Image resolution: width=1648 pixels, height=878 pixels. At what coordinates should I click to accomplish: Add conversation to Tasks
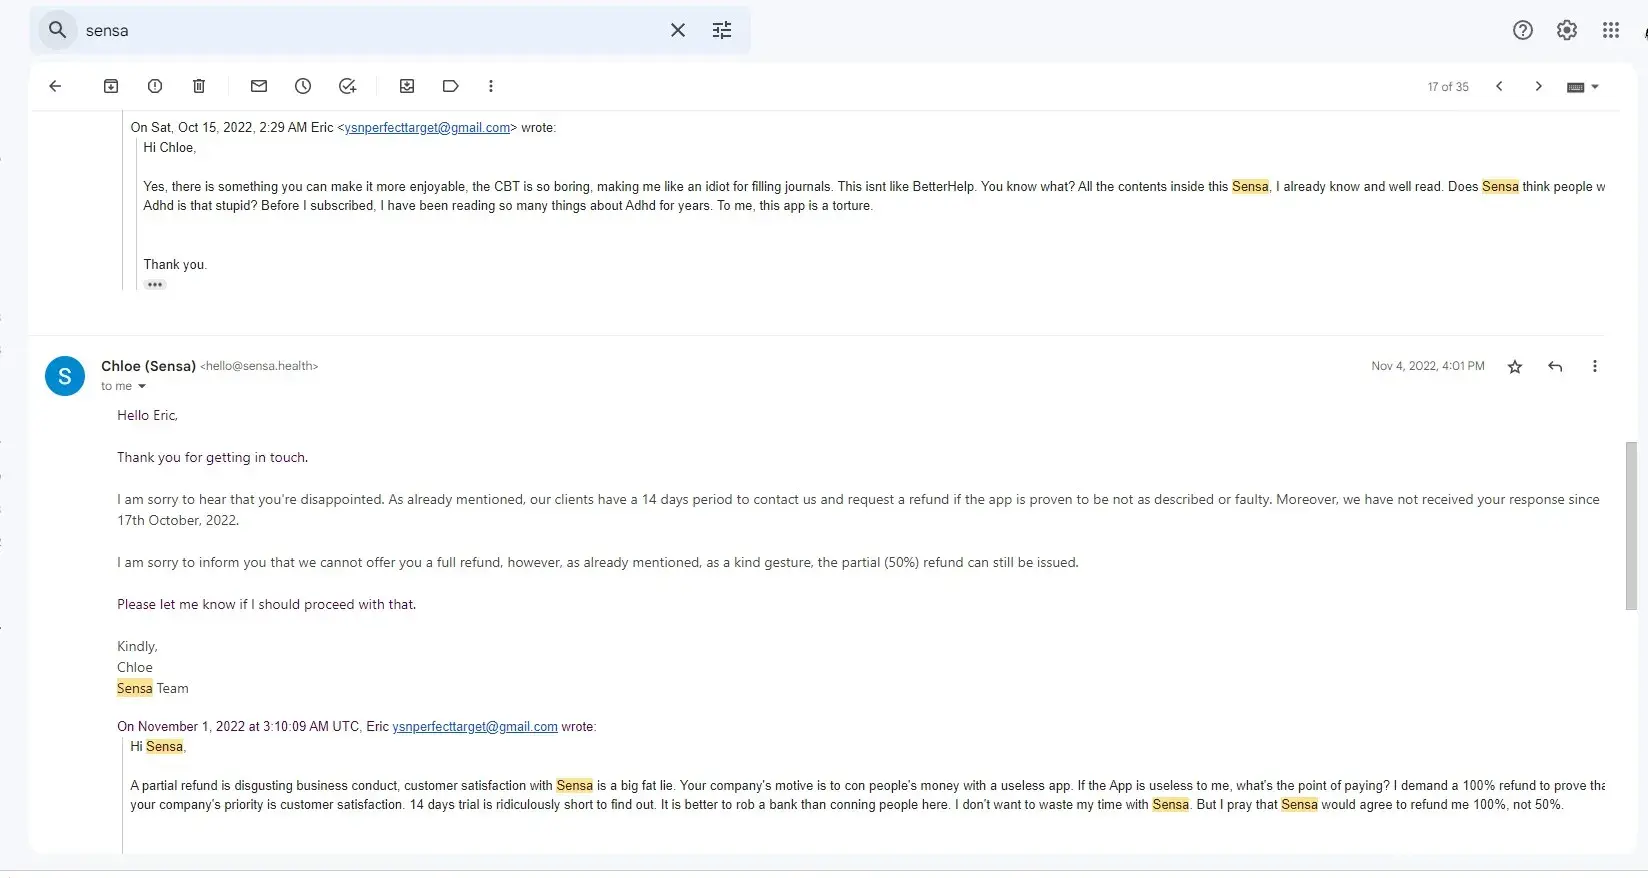click(347, 86)
